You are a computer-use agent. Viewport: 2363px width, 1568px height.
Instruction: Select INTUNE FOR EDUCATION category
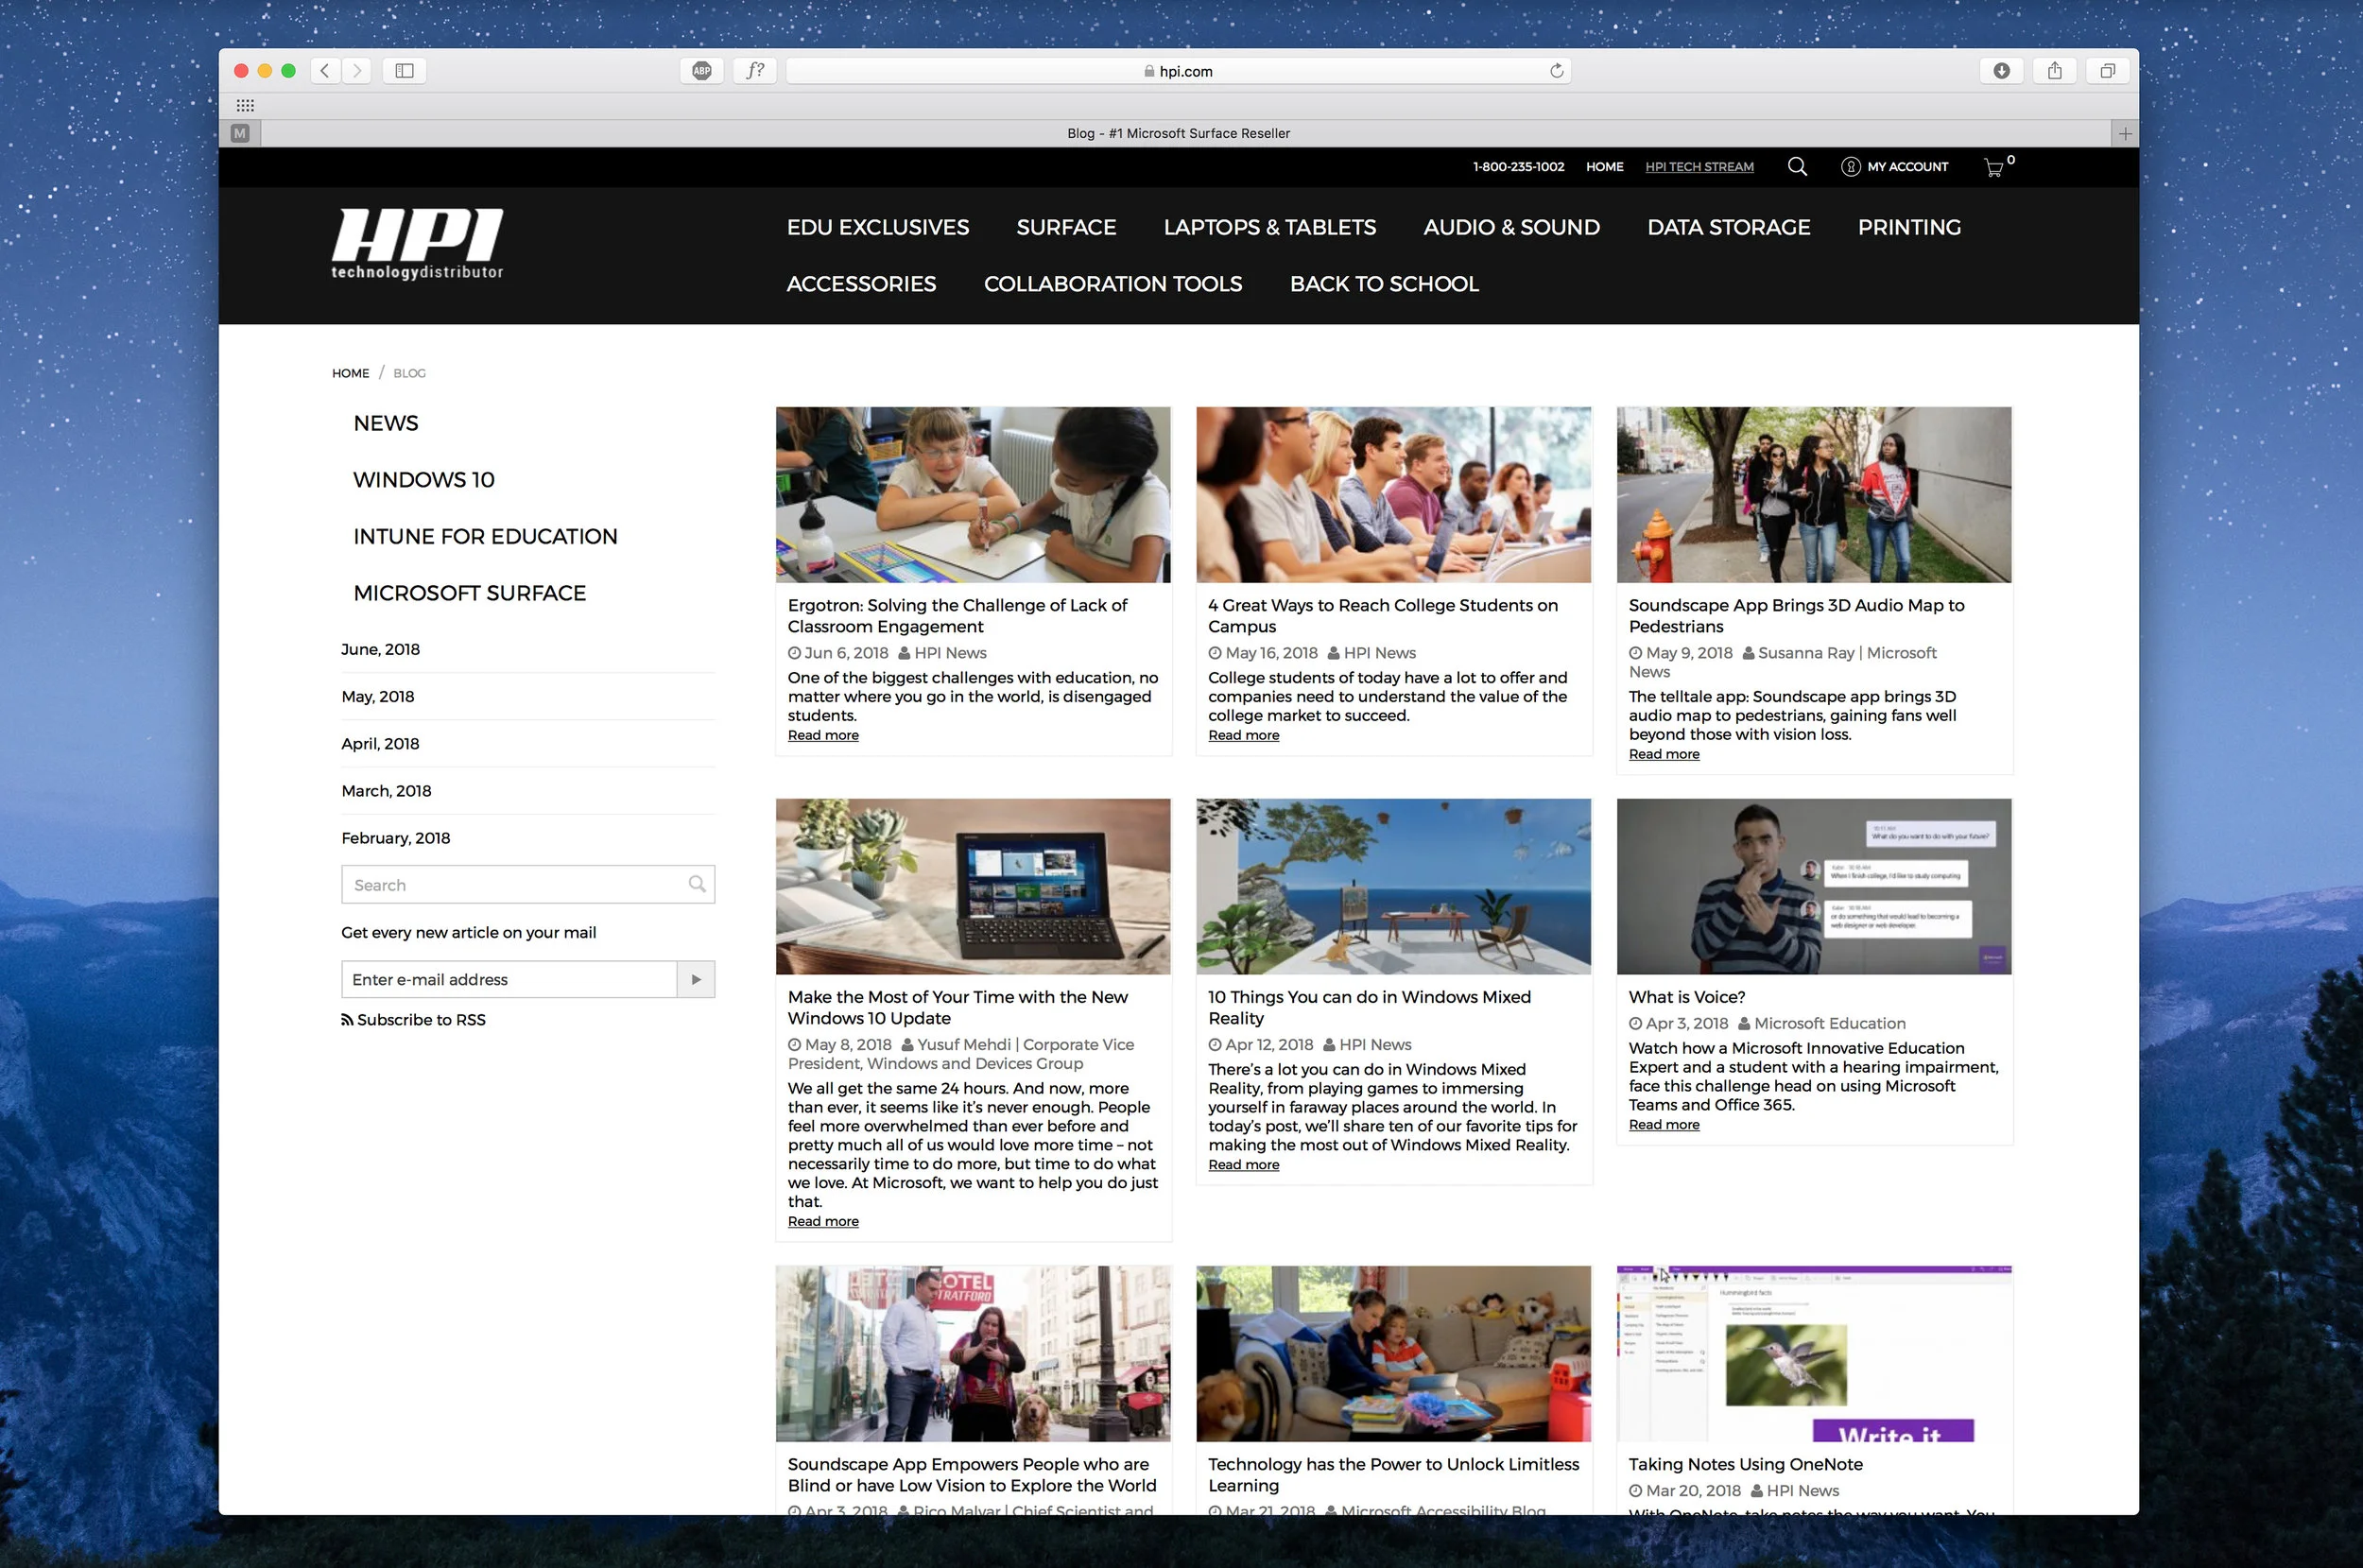[485, 537]
